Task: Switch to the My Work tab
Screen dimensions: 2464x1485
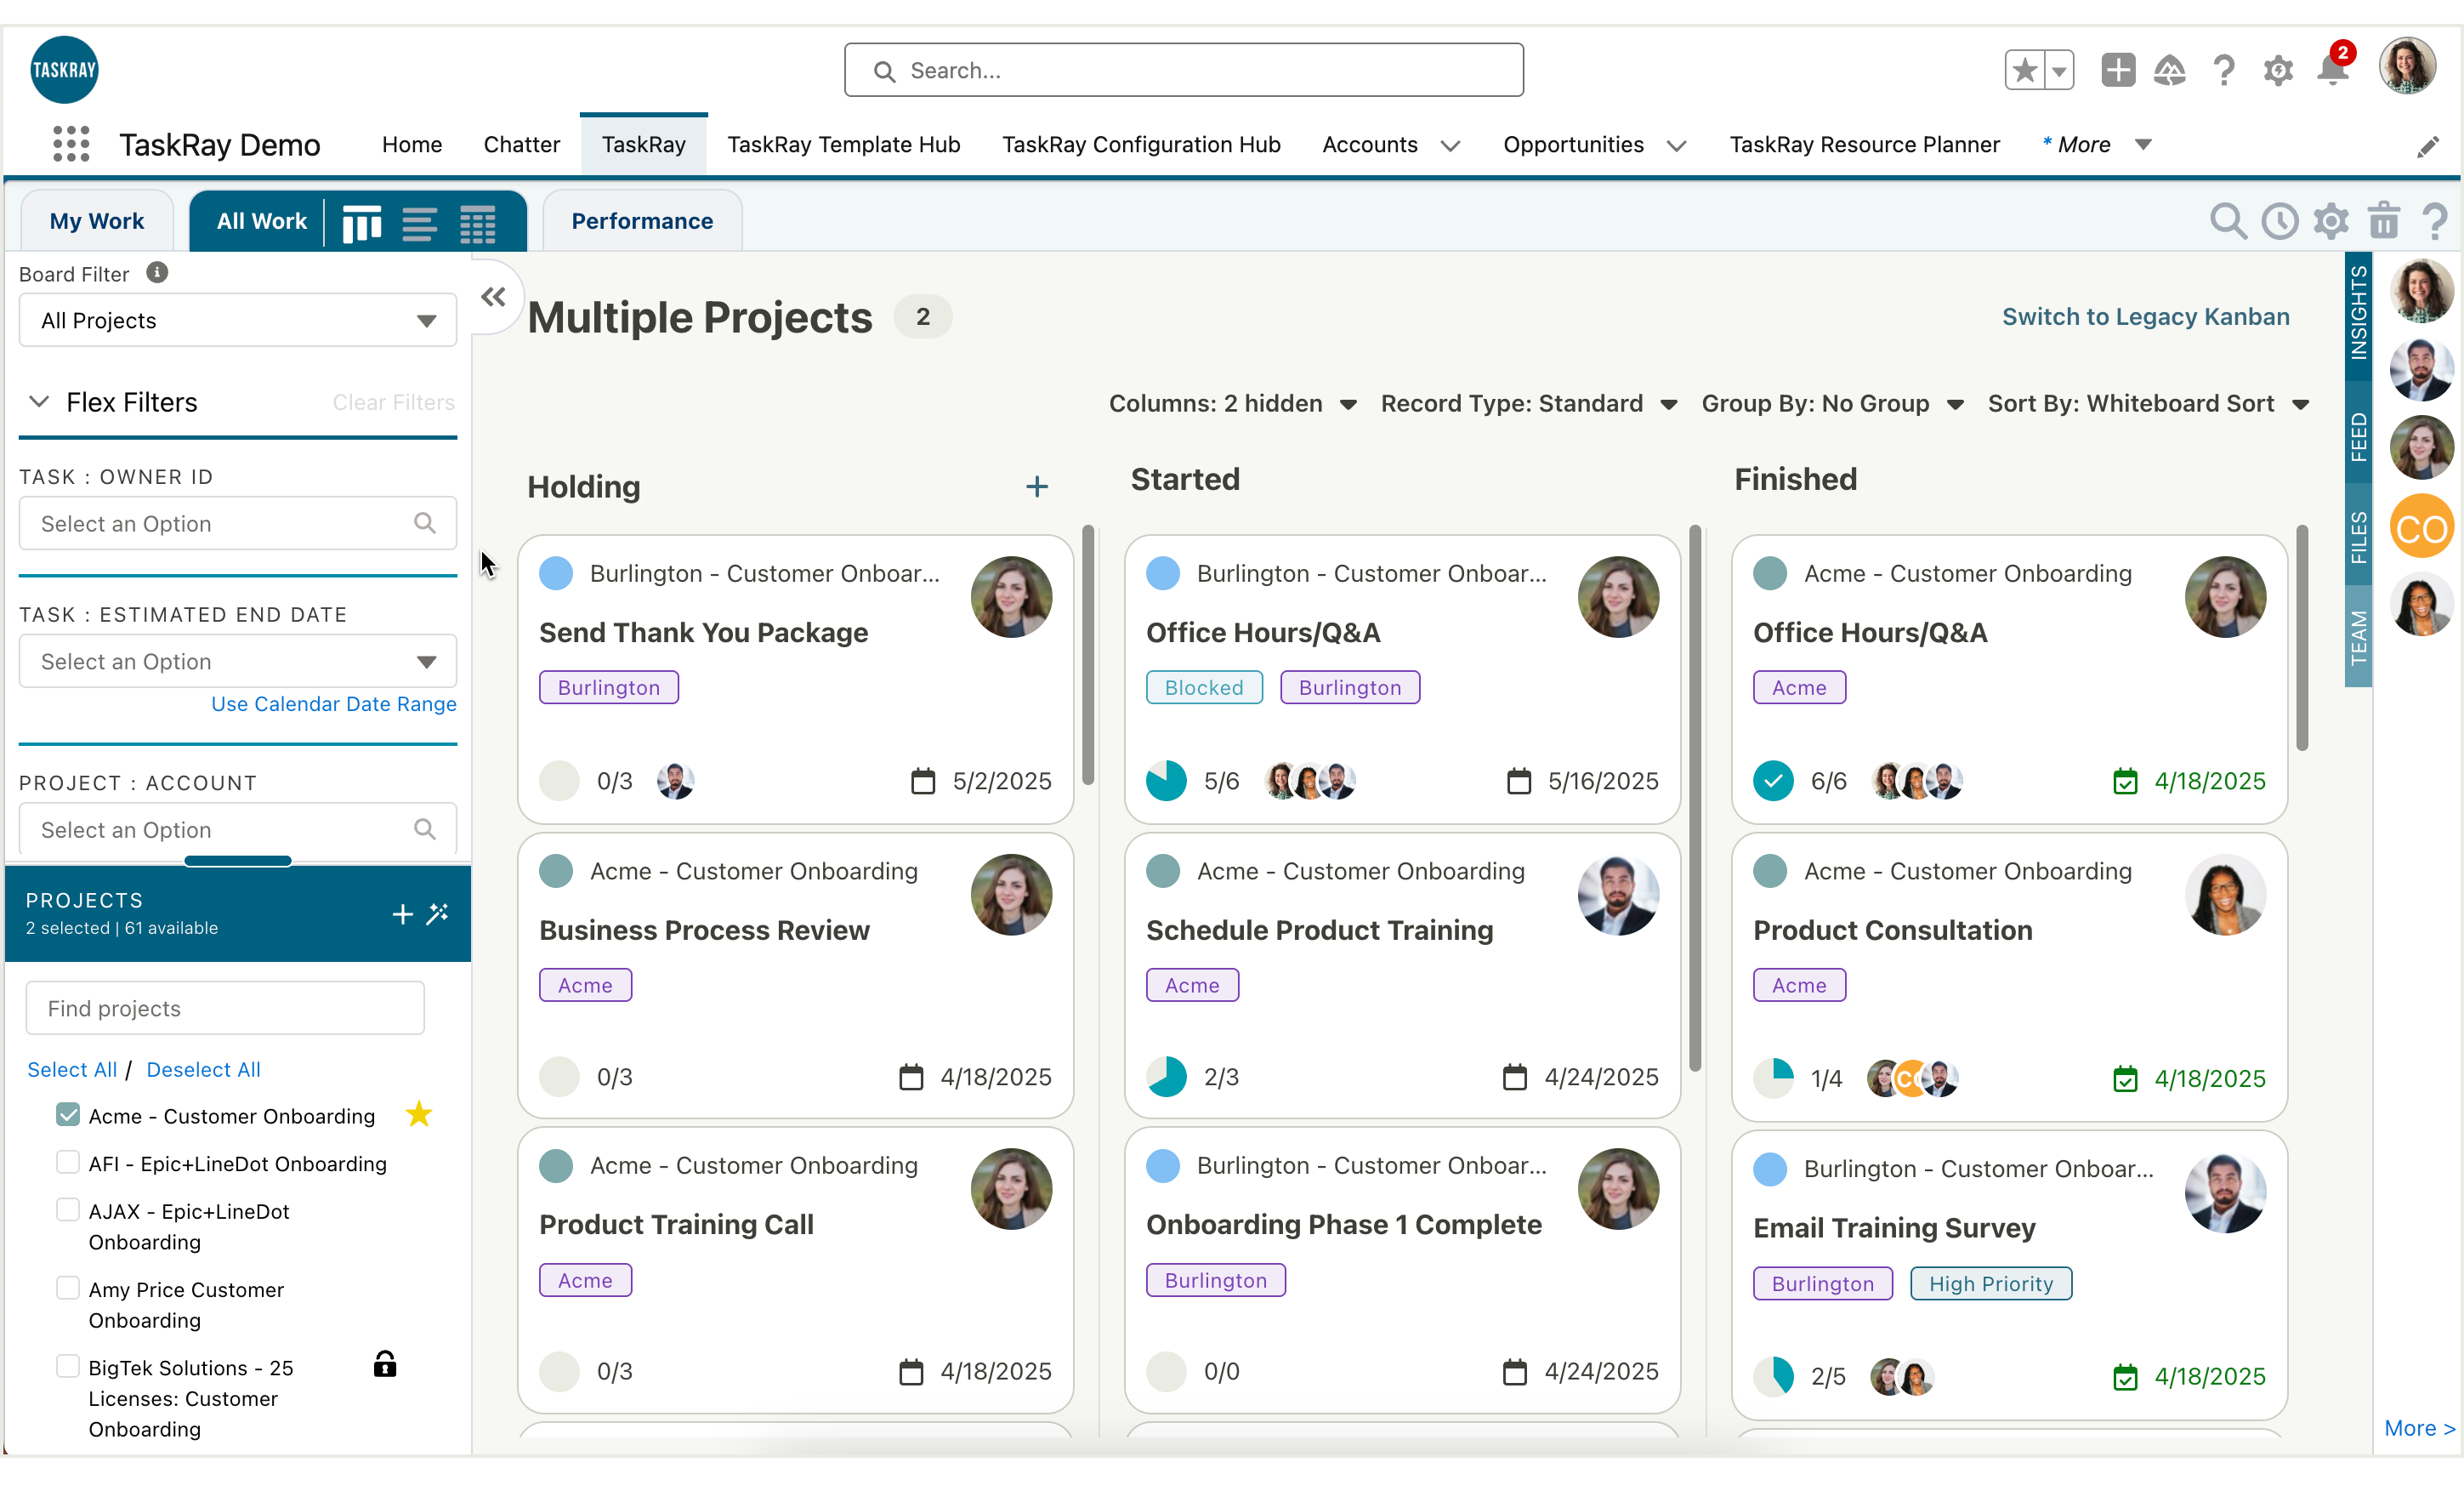Action: click(97, 221)
